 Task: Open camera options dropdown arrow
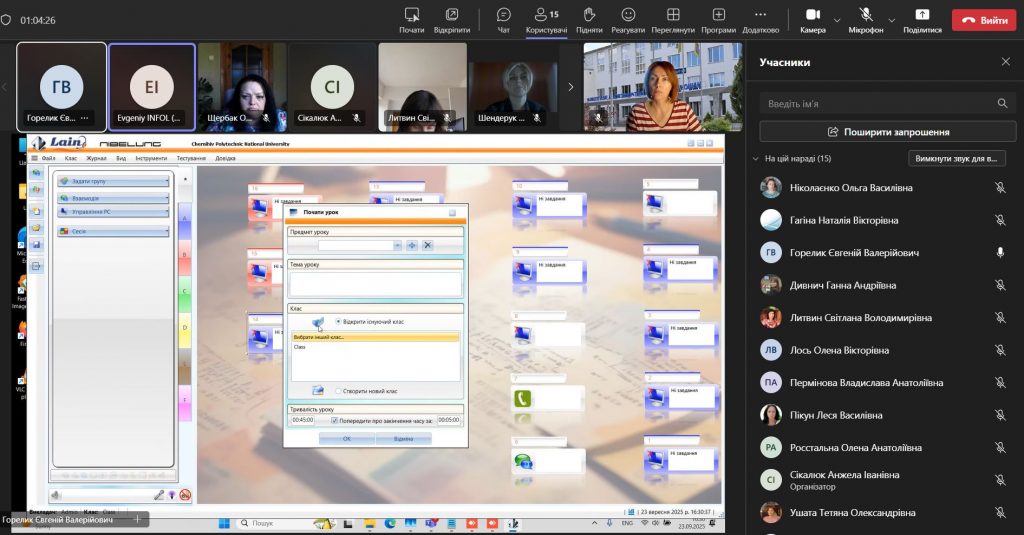pos(837,20)
